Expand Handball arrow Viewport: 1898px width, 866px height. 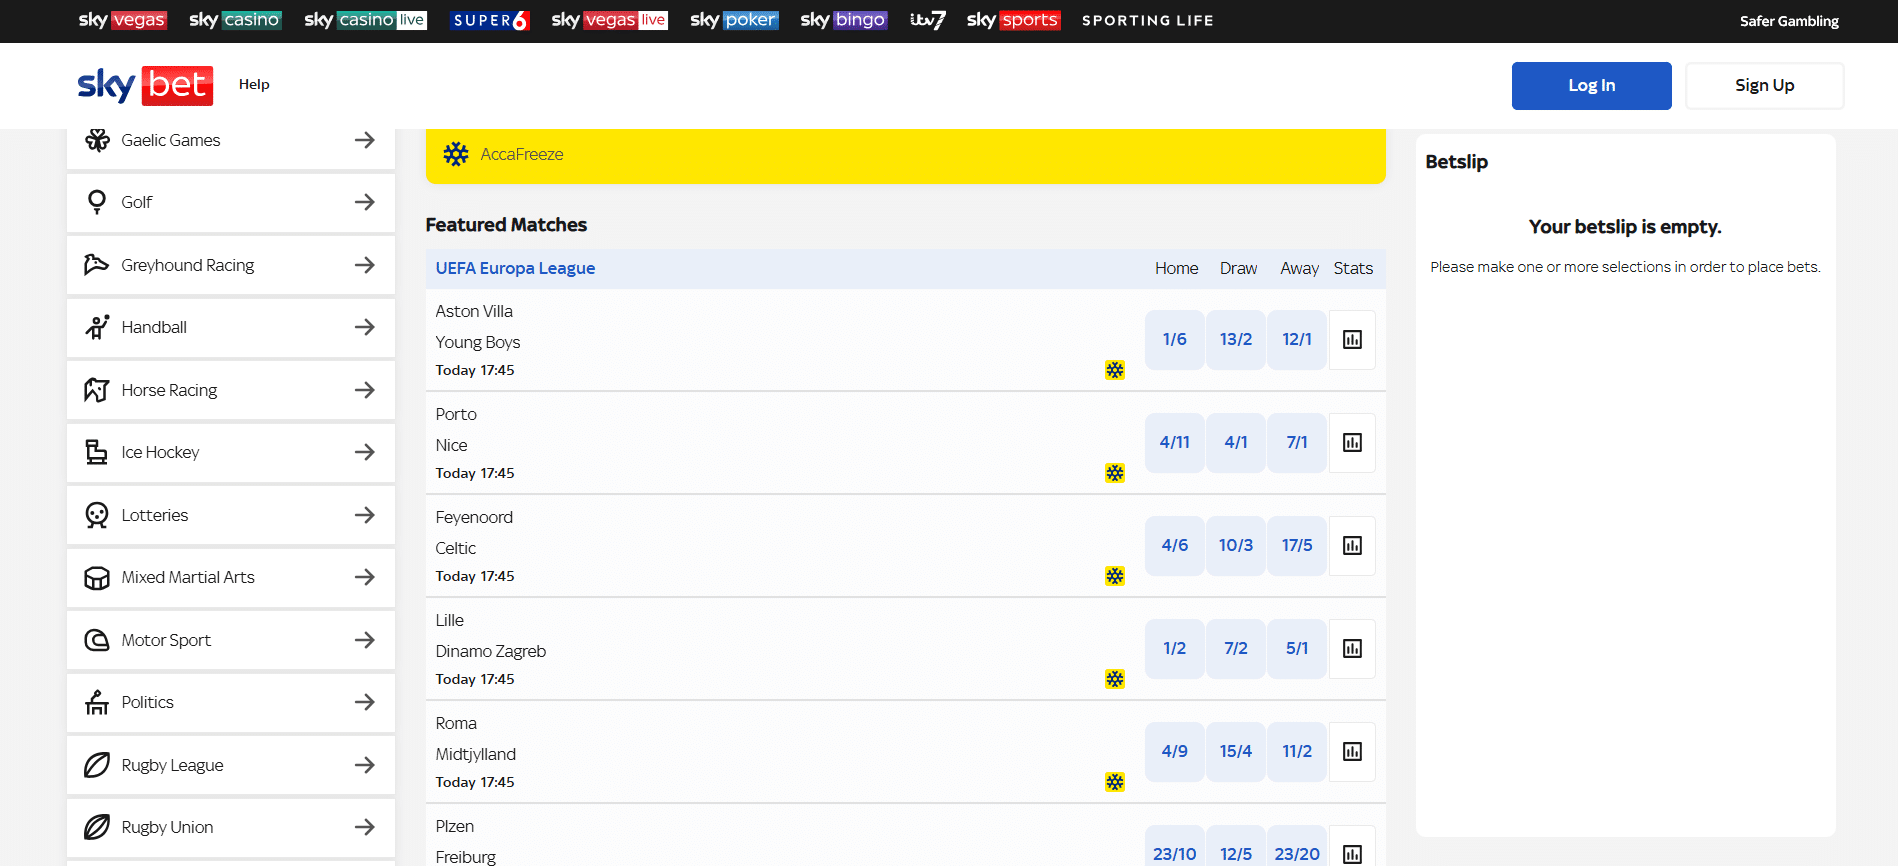coord(365,327)
